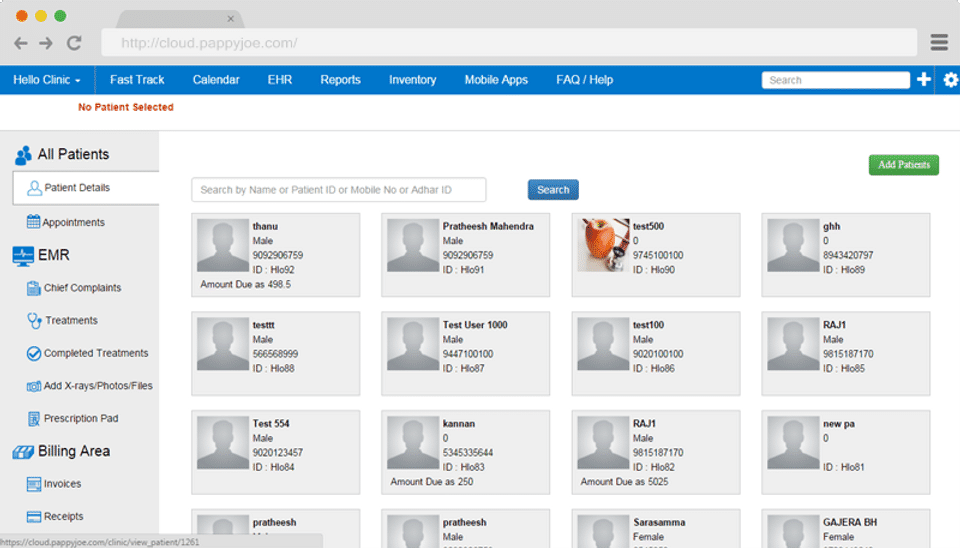Open Chief Complaints section
Image resolution: width=960 pixels, height=548 pixels.
[83, 288]
